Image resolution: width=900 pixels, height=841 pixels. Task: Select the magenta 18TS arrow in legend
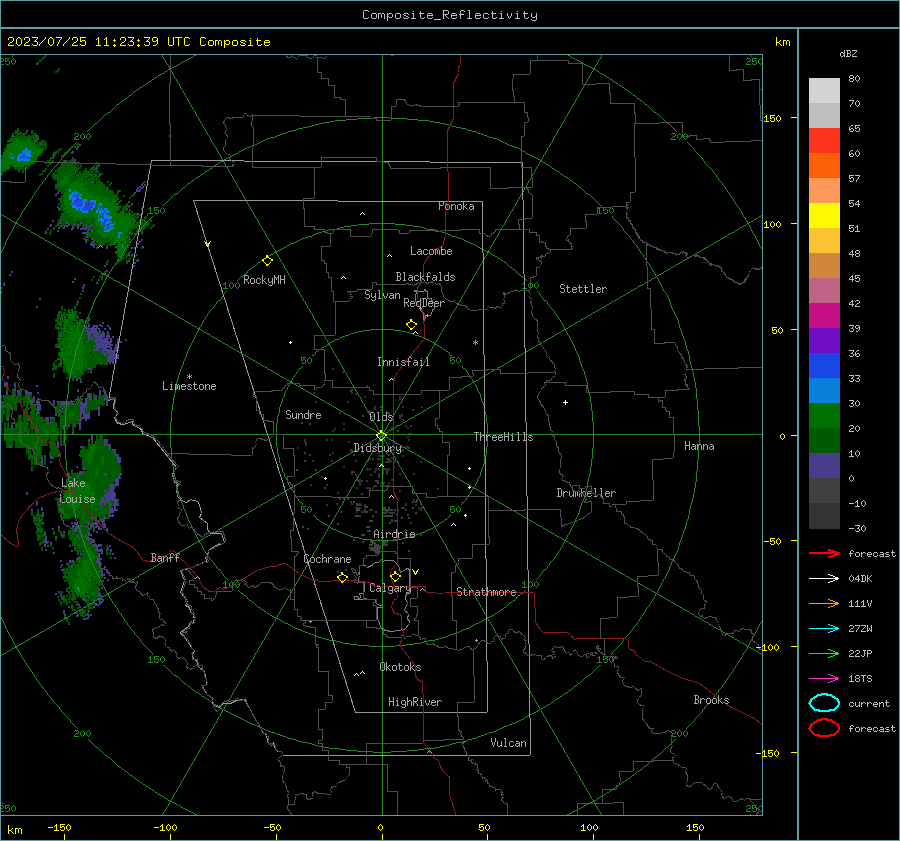coord(824,679)
